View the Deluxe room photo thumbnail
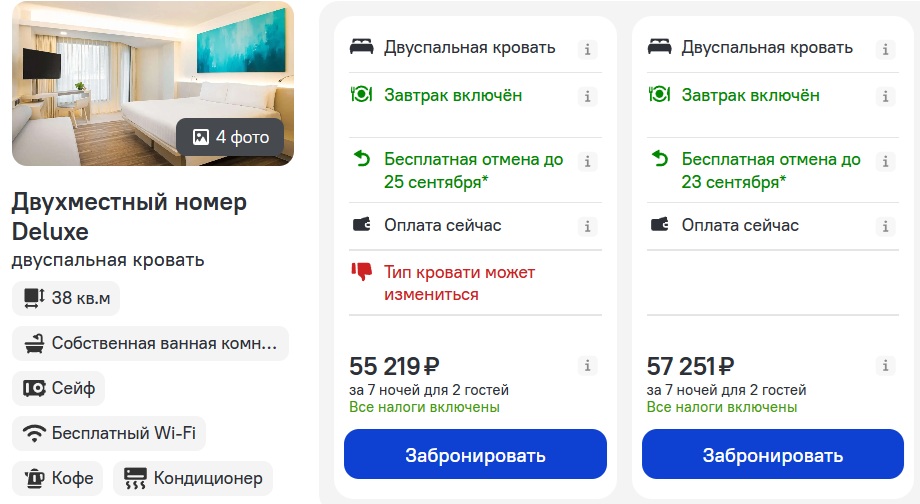The image size is (920, 504). (x=153, y=83)
